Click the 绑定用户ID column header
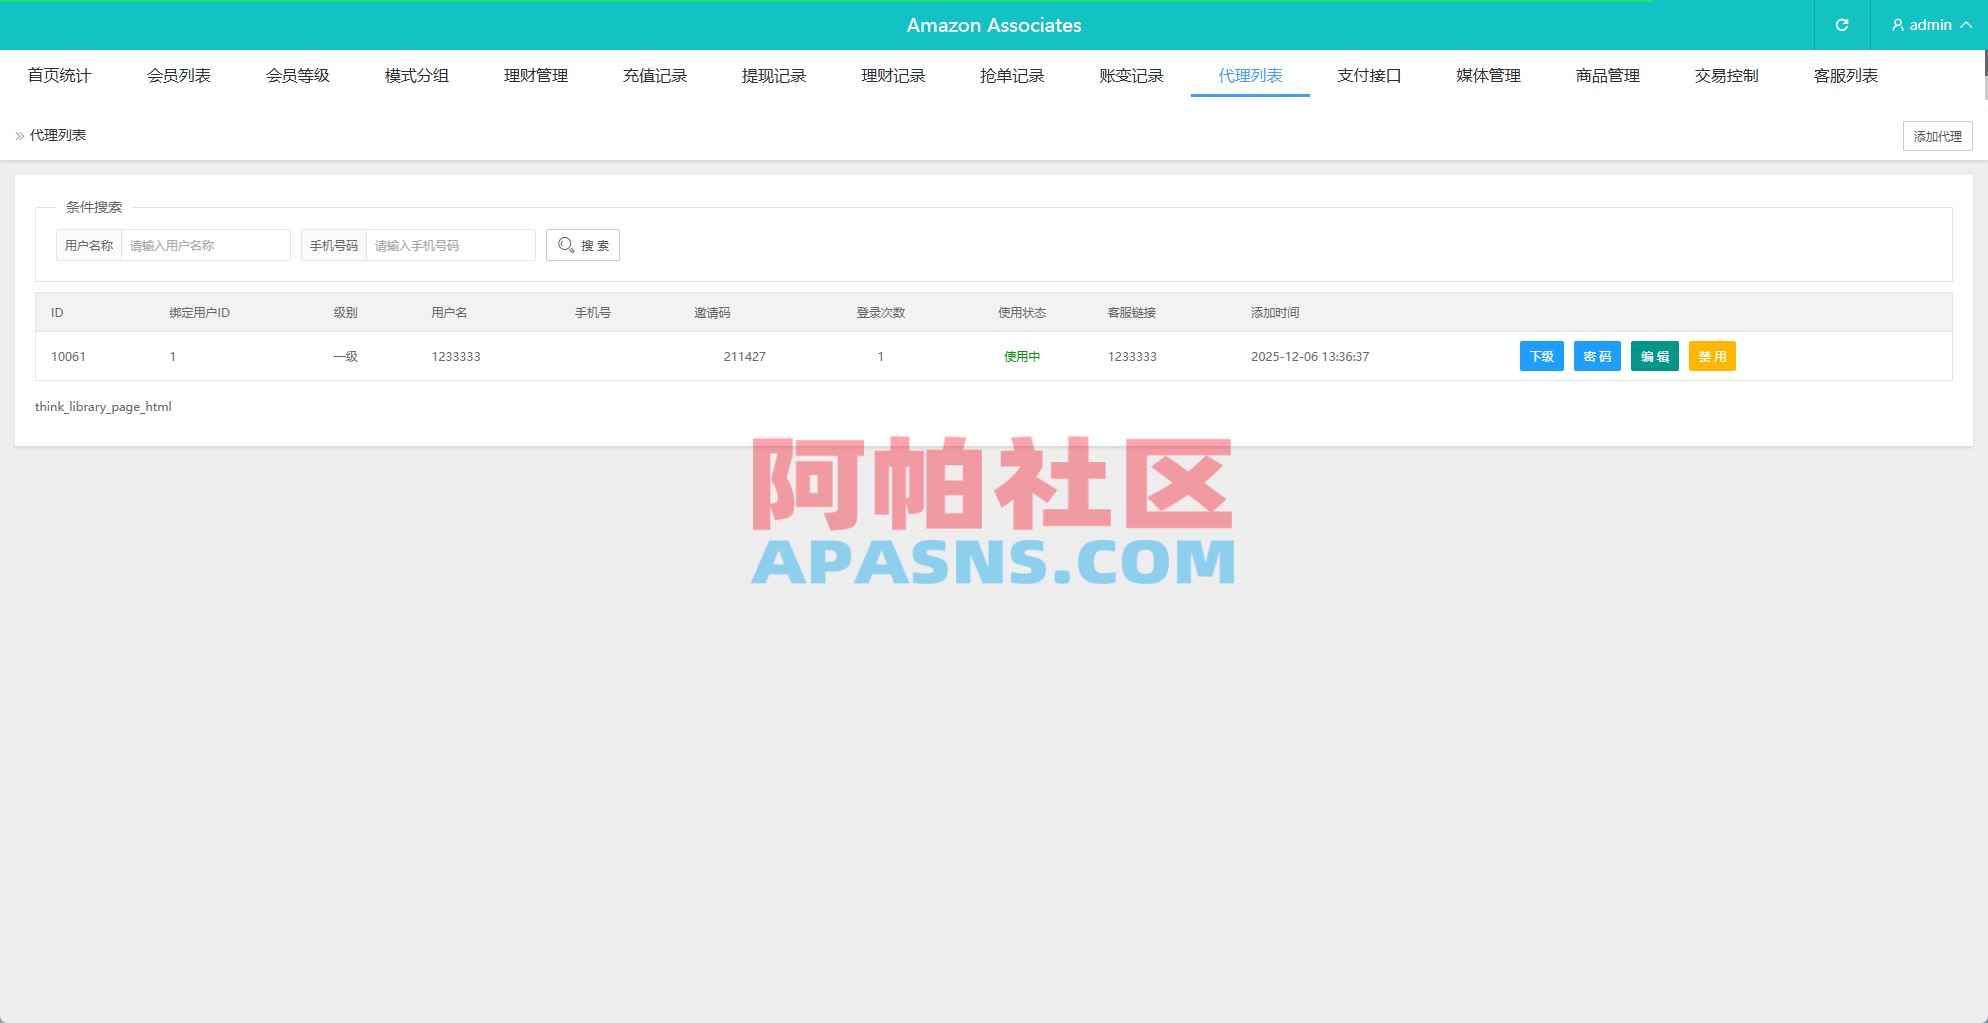The width and height of the screenshot is (1988, 1023). 199,313
